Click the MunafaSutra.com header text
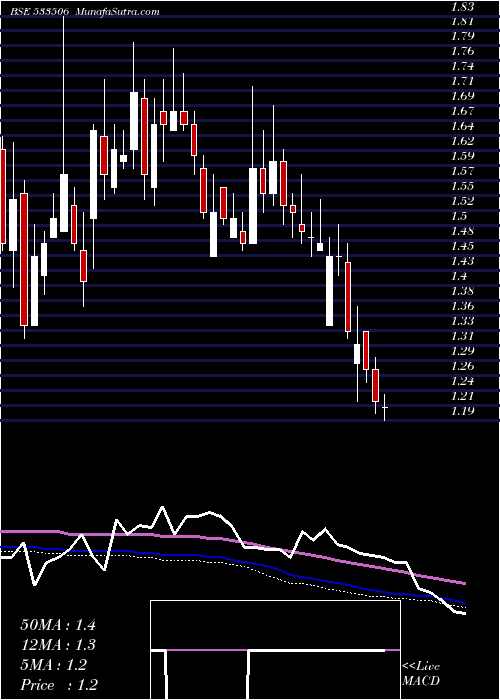 click(118, 12)
